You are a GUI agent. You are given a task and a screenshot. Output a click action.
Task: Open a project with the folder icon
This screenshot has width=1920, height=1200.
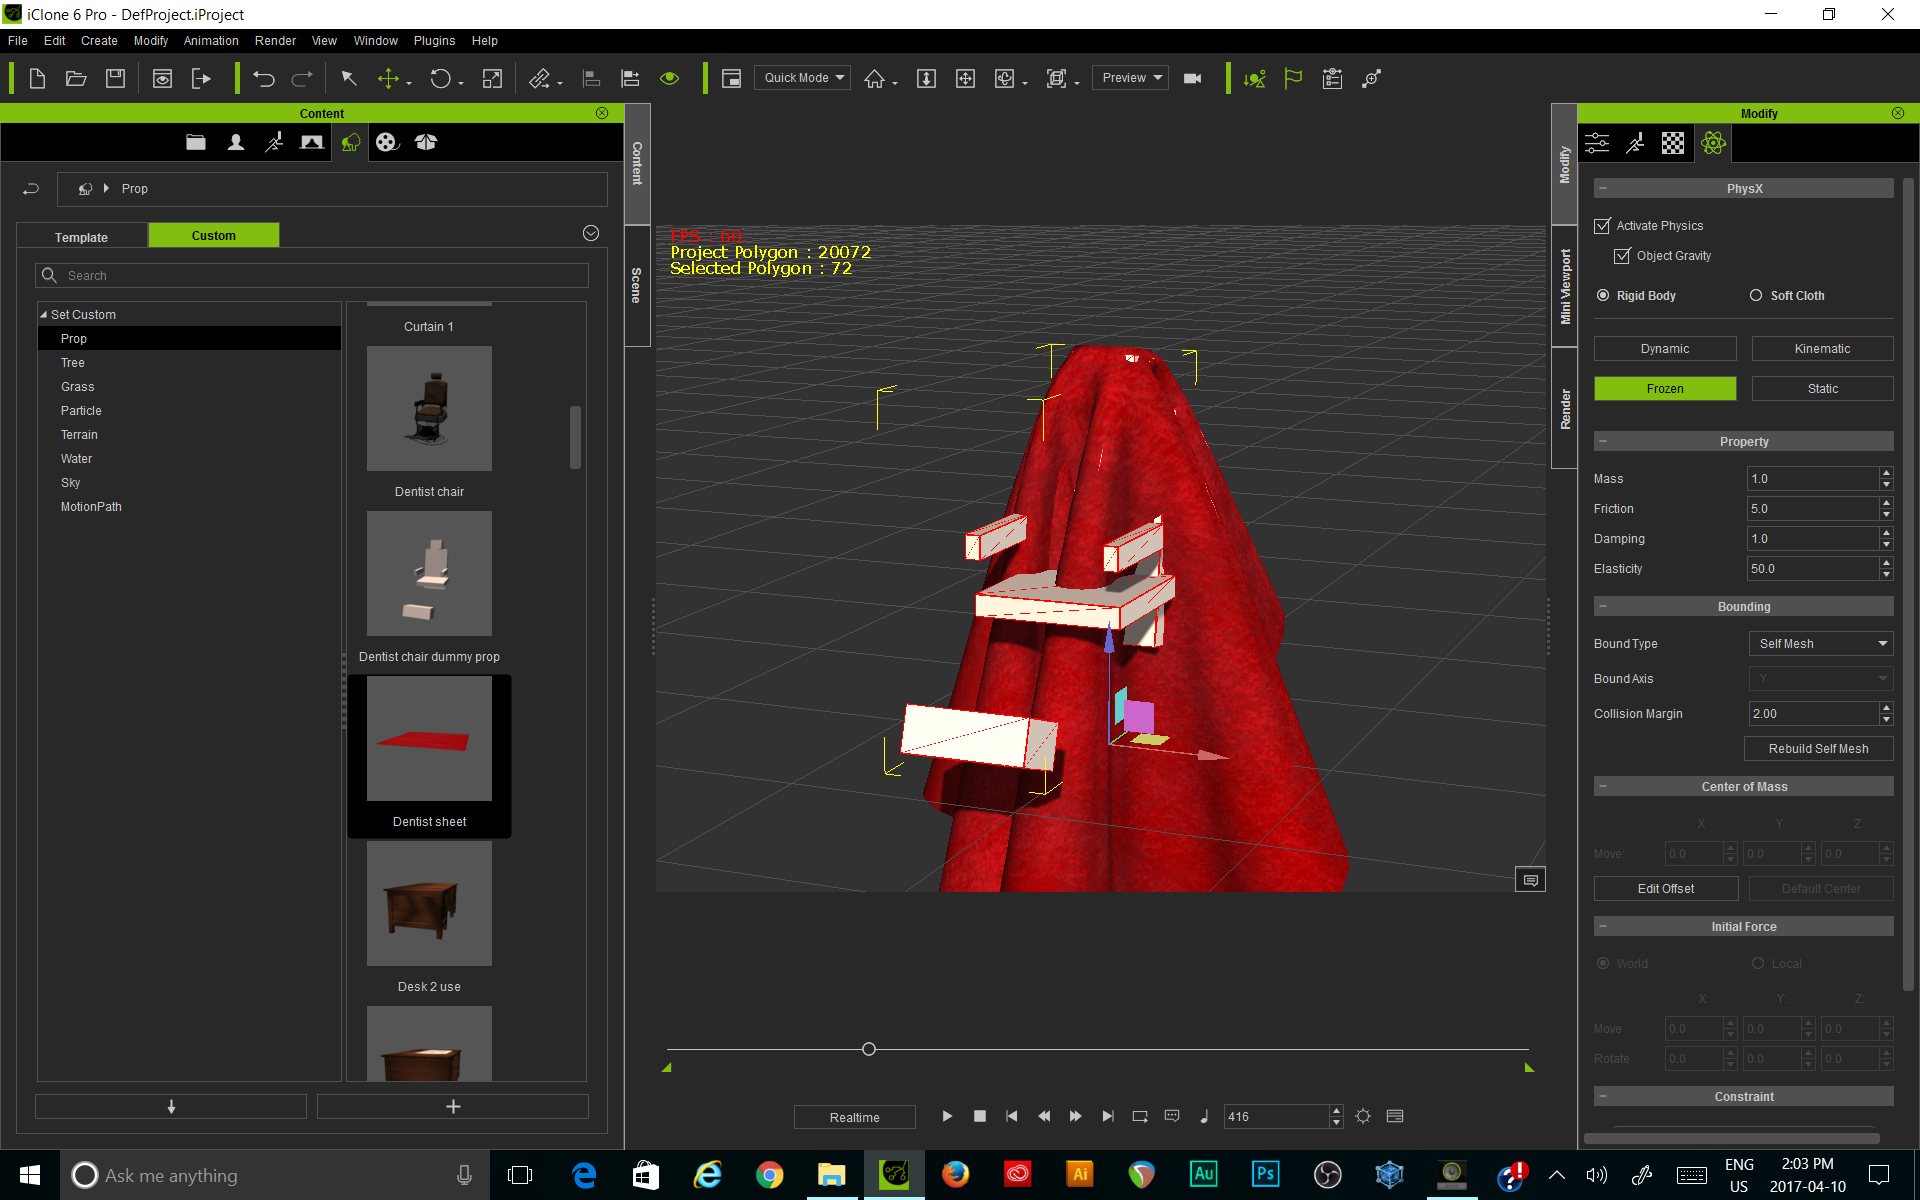76,78
